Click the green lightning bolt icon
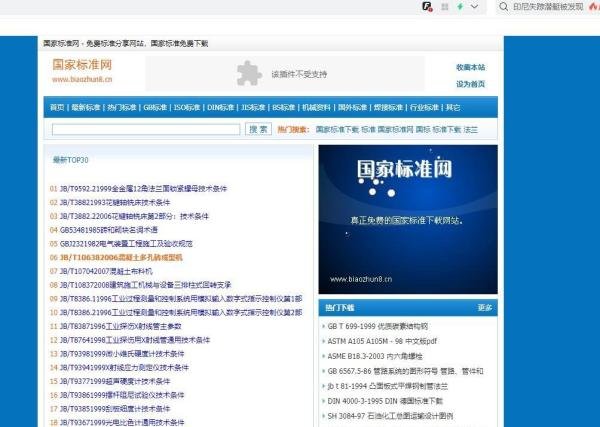The width and height of the screenshot is (600, 427). point(460,7)
